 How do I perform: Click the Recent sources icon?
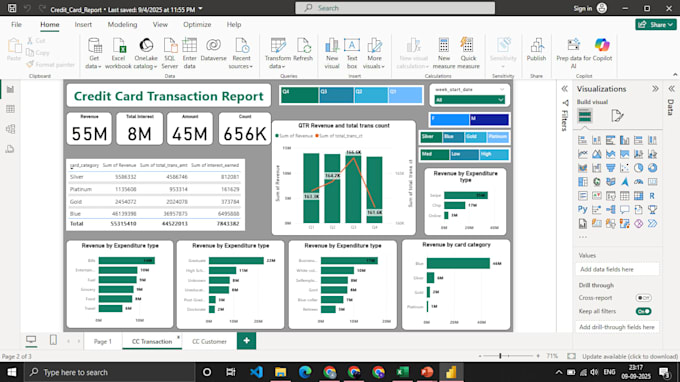coord(242,45)
